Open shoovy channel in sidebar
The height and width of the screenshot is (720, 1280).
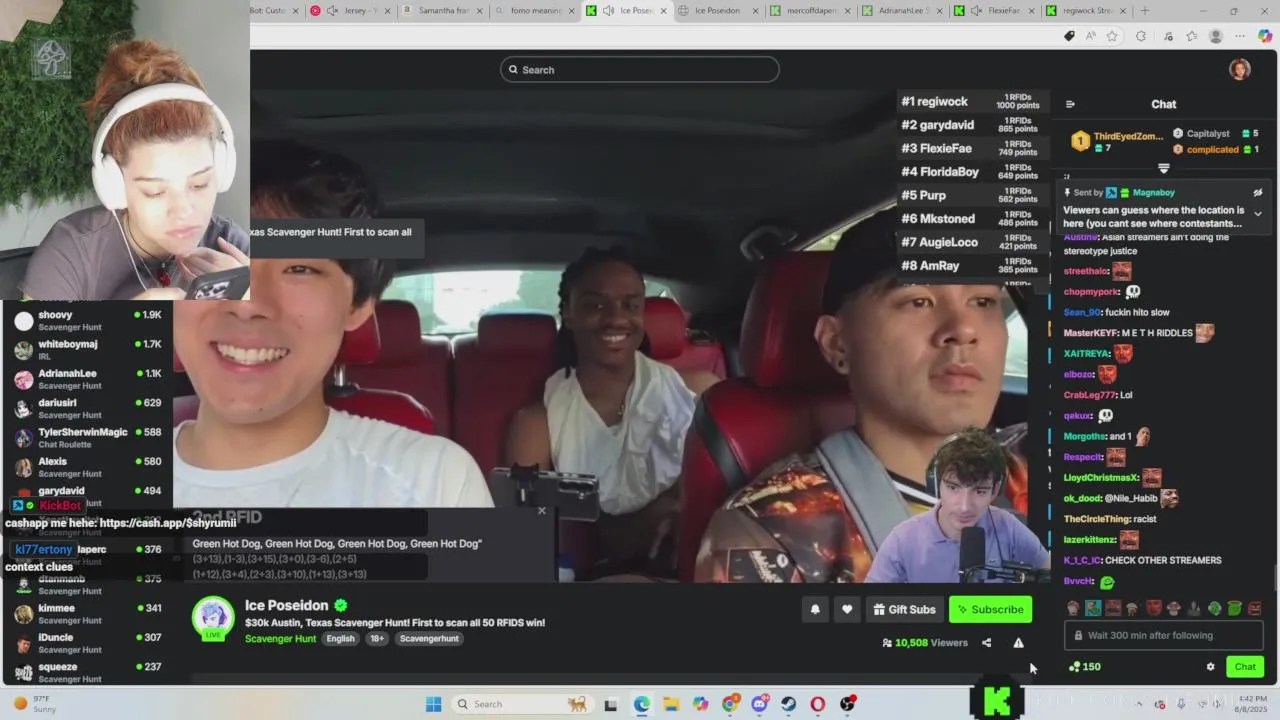tap(87, 320)
